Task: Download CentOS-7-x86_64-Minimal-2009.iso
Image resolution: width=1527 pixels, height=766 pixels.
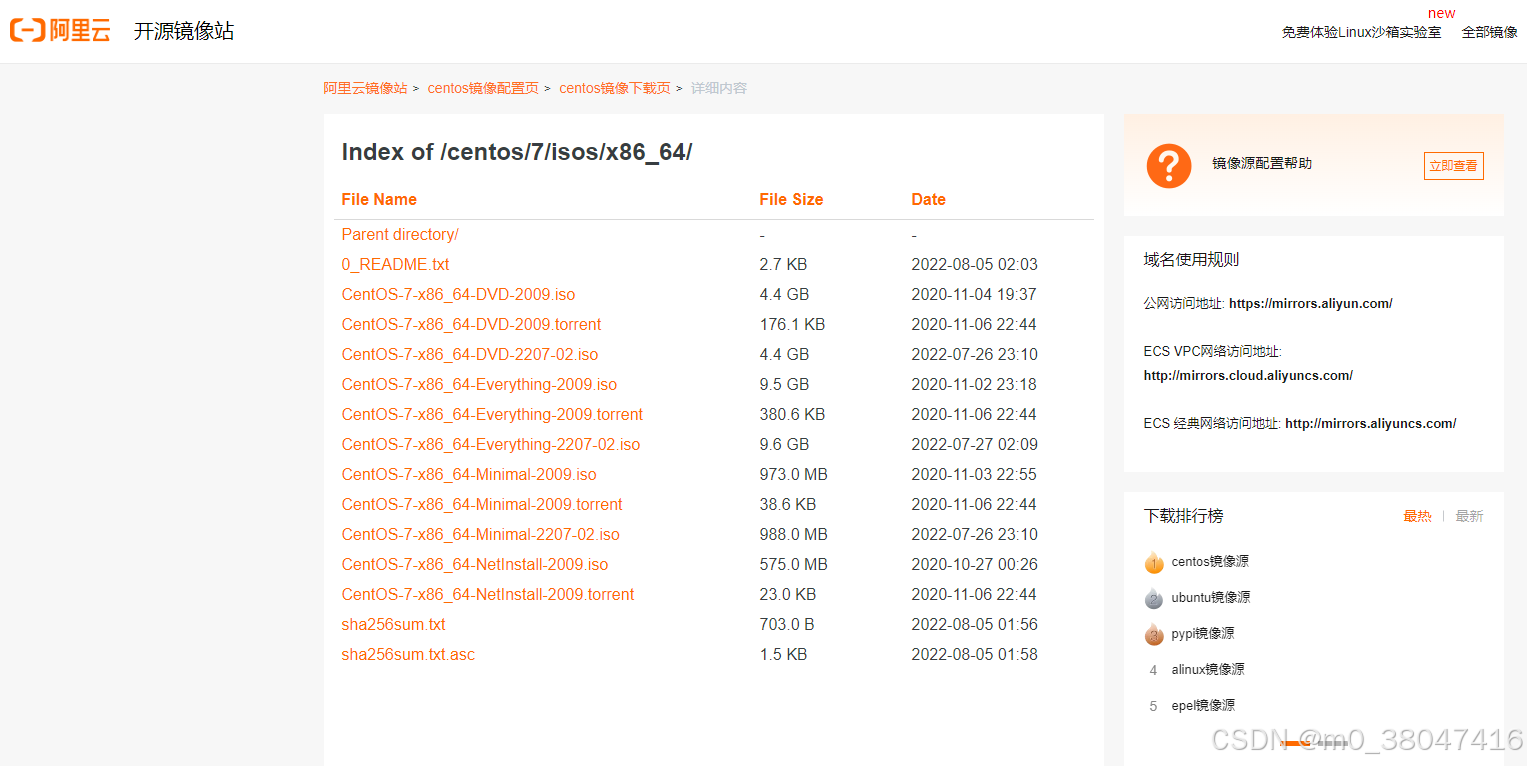Action: tap(469, 474)
